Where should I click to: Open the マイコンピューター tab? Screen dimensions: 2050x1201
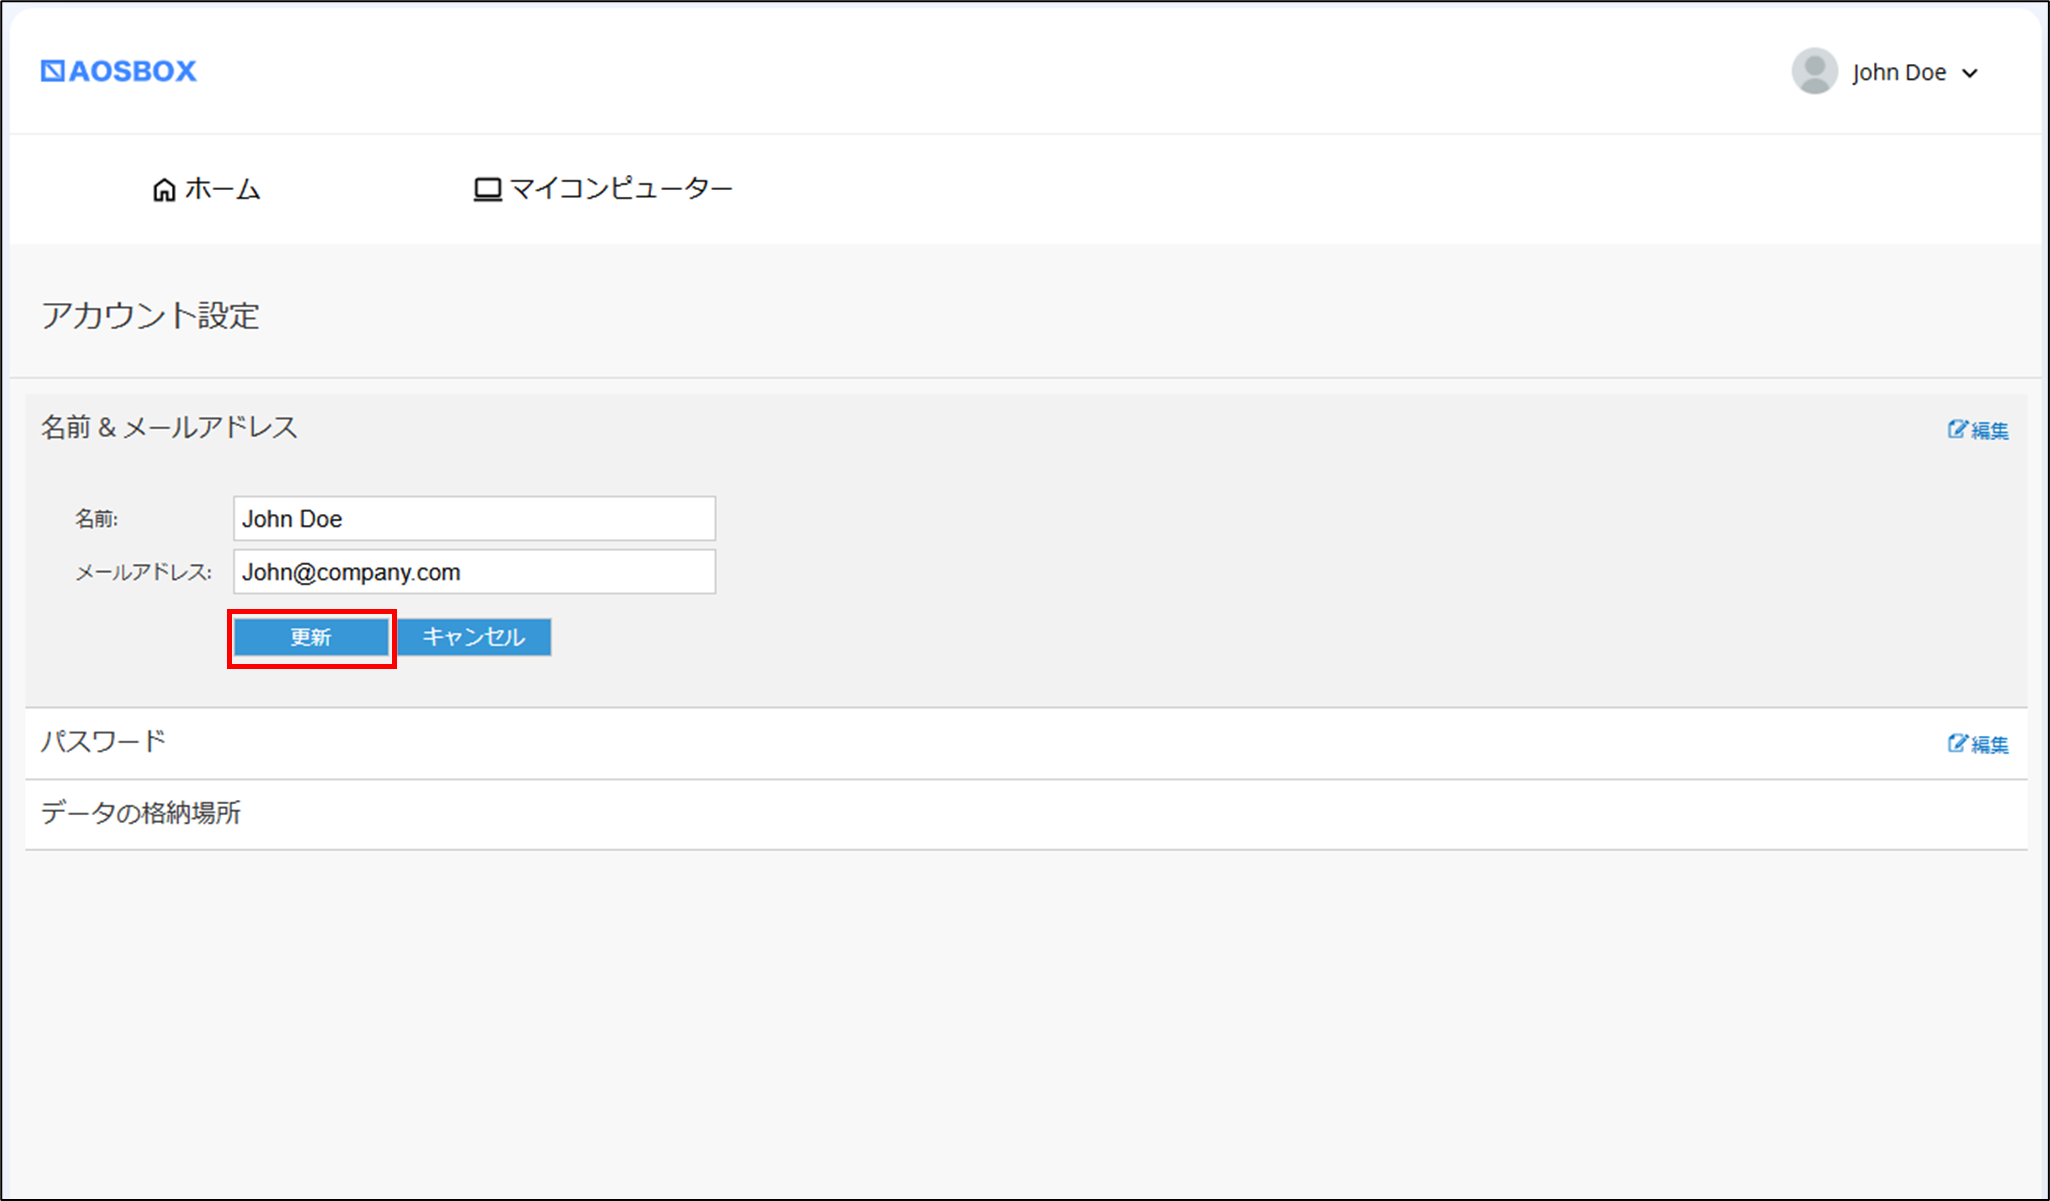[603, 189]
